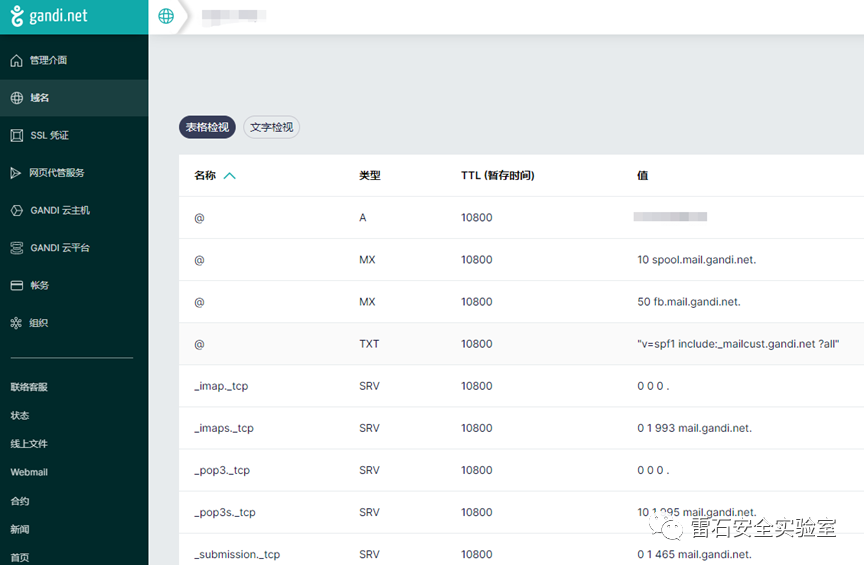The height and width of the screenshot is (565, 864).
Task: Click value 10 spool.mail.gandi.net.
Action: 696,260
